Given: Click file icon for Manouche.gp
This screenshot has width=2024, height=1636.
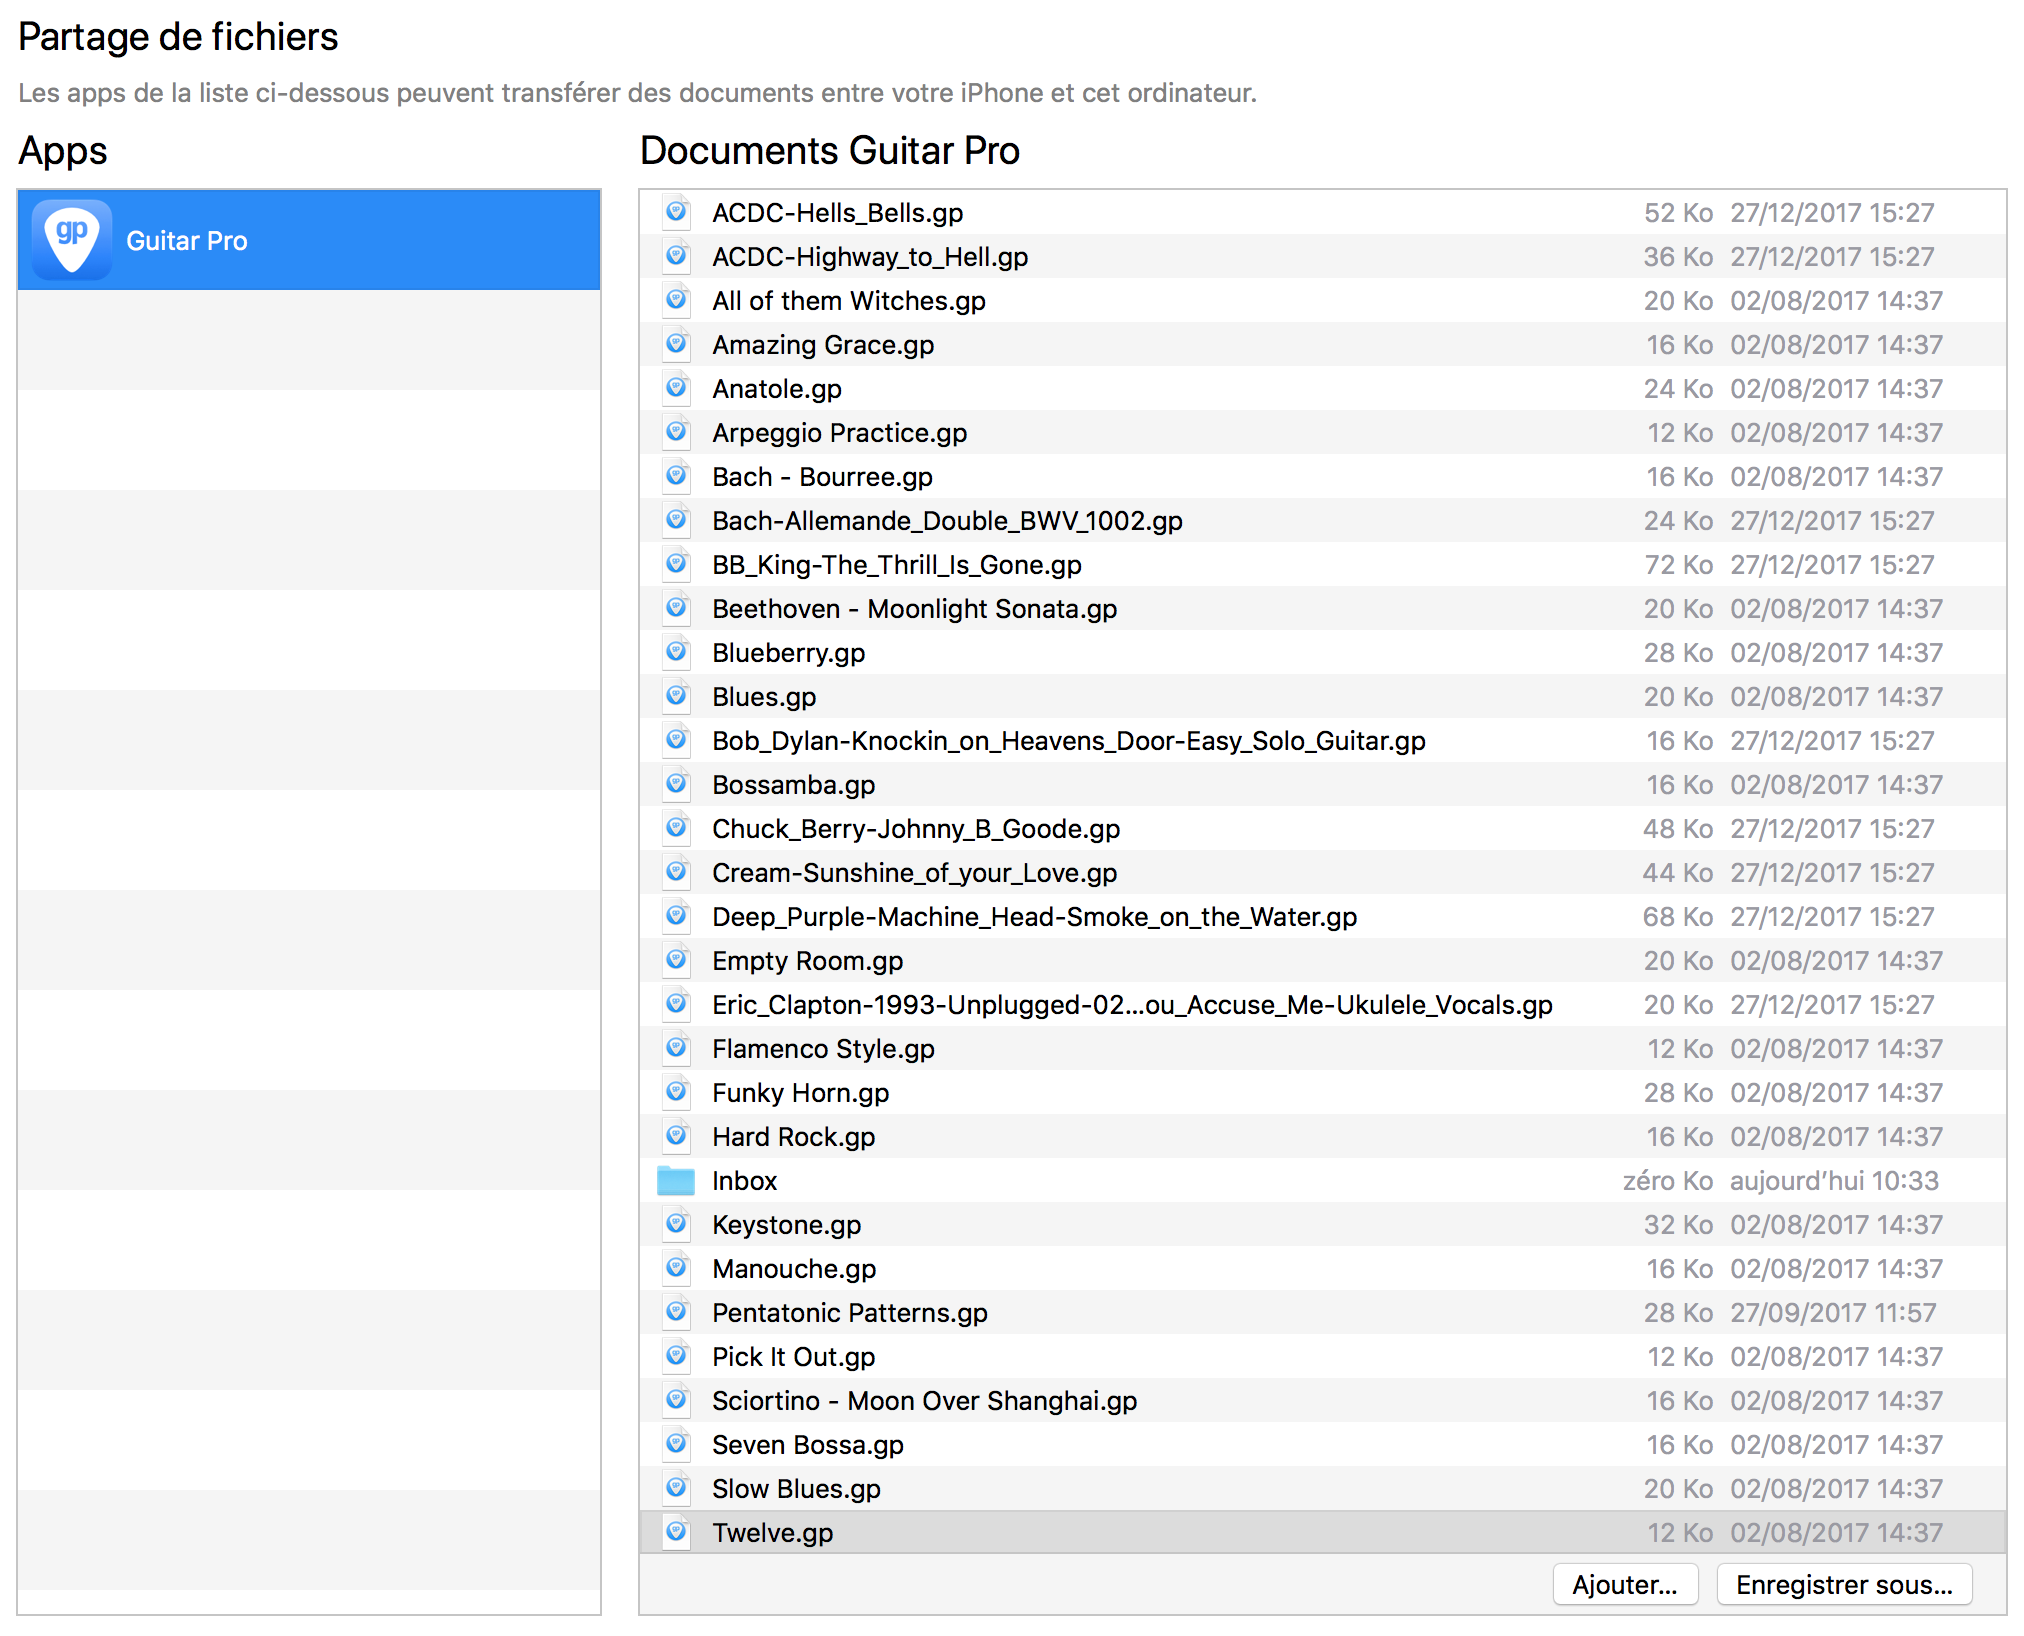Looking at the screenshot, I should click(x=677, y=1269).
